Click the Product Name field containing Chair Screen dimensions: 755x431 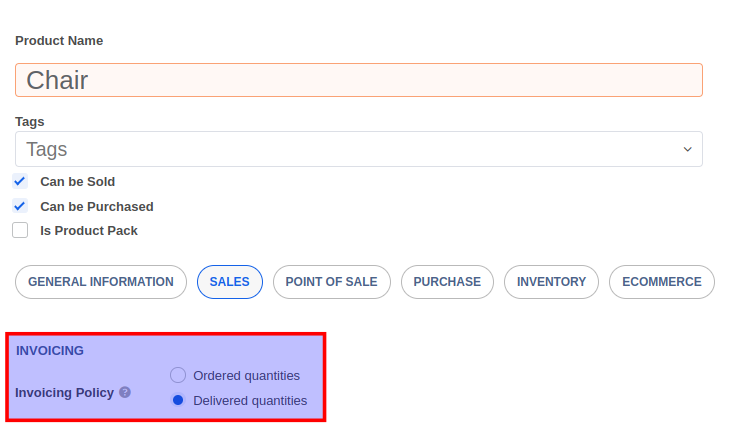point(358,80)
